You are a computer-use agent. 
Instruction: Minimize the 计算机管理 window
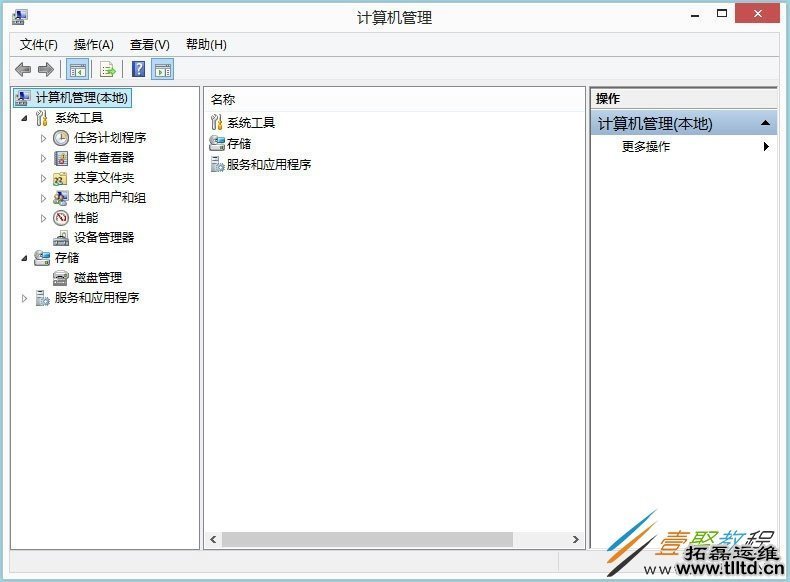point(695,14)
